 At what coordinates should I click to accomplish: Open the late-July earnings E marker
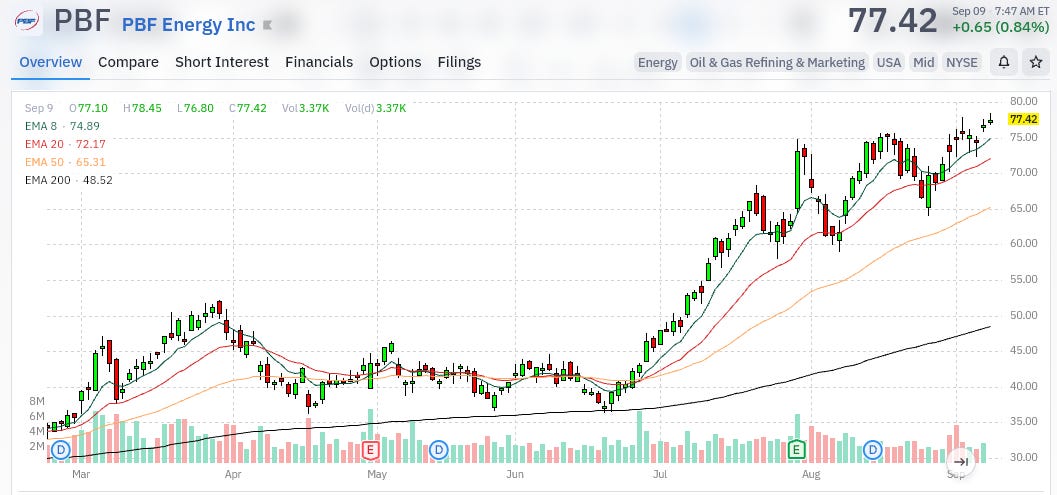(797, 448)
